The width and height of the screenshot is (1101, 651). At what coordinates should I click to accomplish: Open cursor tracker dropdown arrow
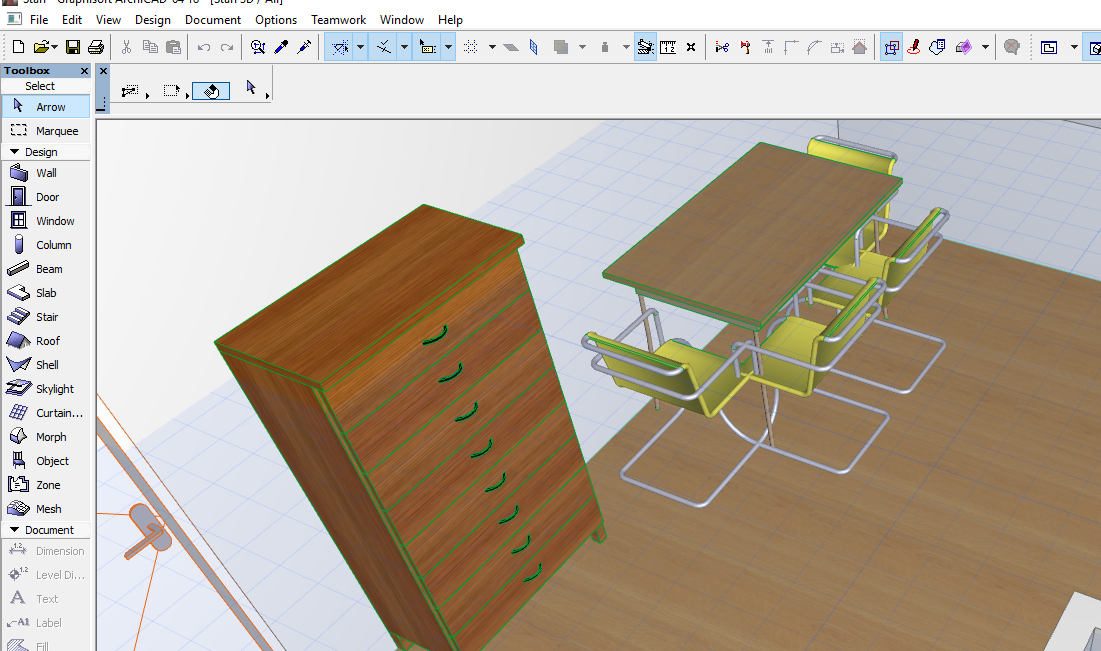[448, 47]
